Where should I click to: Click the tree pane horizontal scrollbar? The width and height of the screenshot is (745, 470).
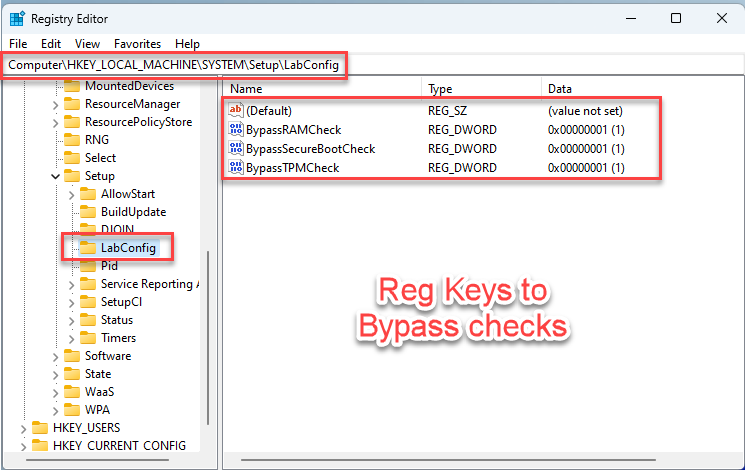(x=97, y=460)
